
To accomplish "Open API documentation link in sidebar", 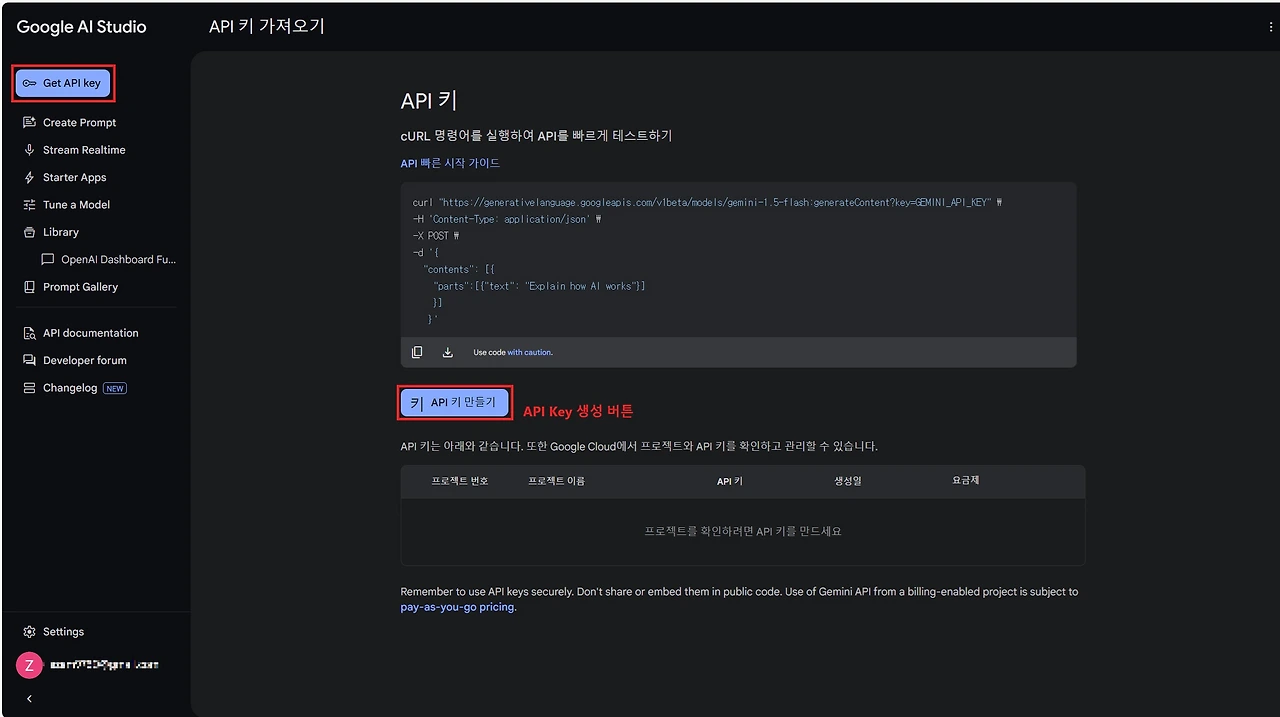I will coord(90,333).
